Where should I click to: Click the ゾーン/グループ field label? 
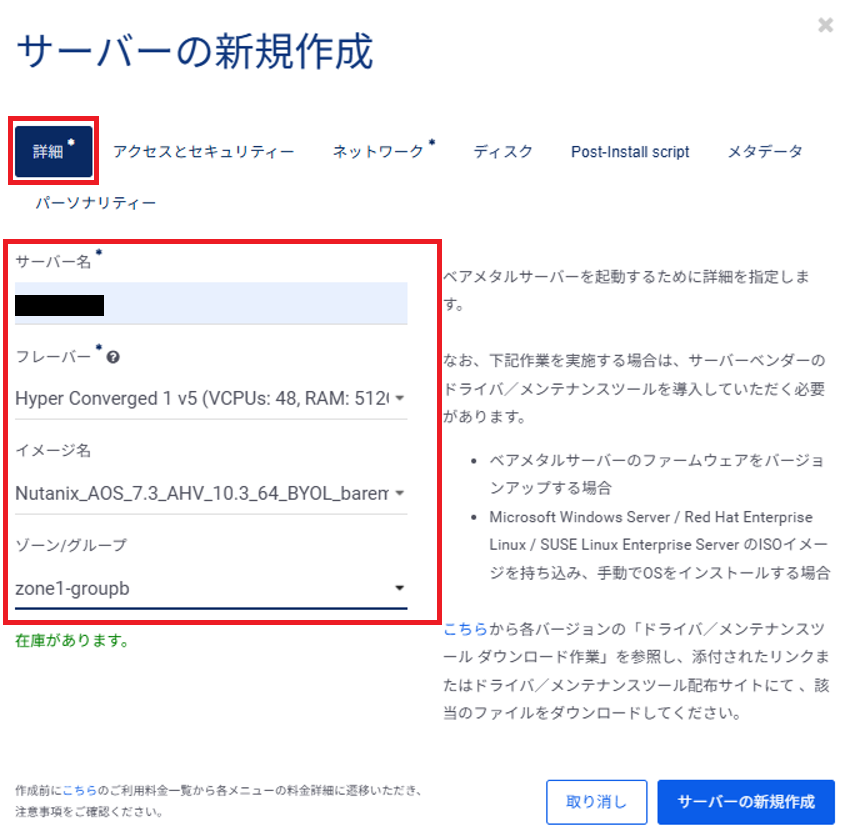tap(71, 546)
